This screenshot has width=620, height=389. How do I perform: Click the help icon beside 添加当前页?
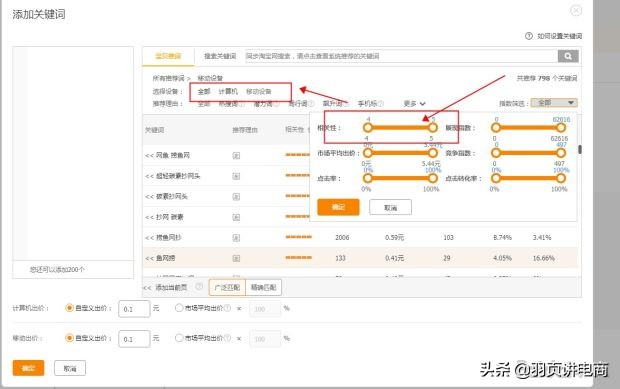tap(199, 287)
